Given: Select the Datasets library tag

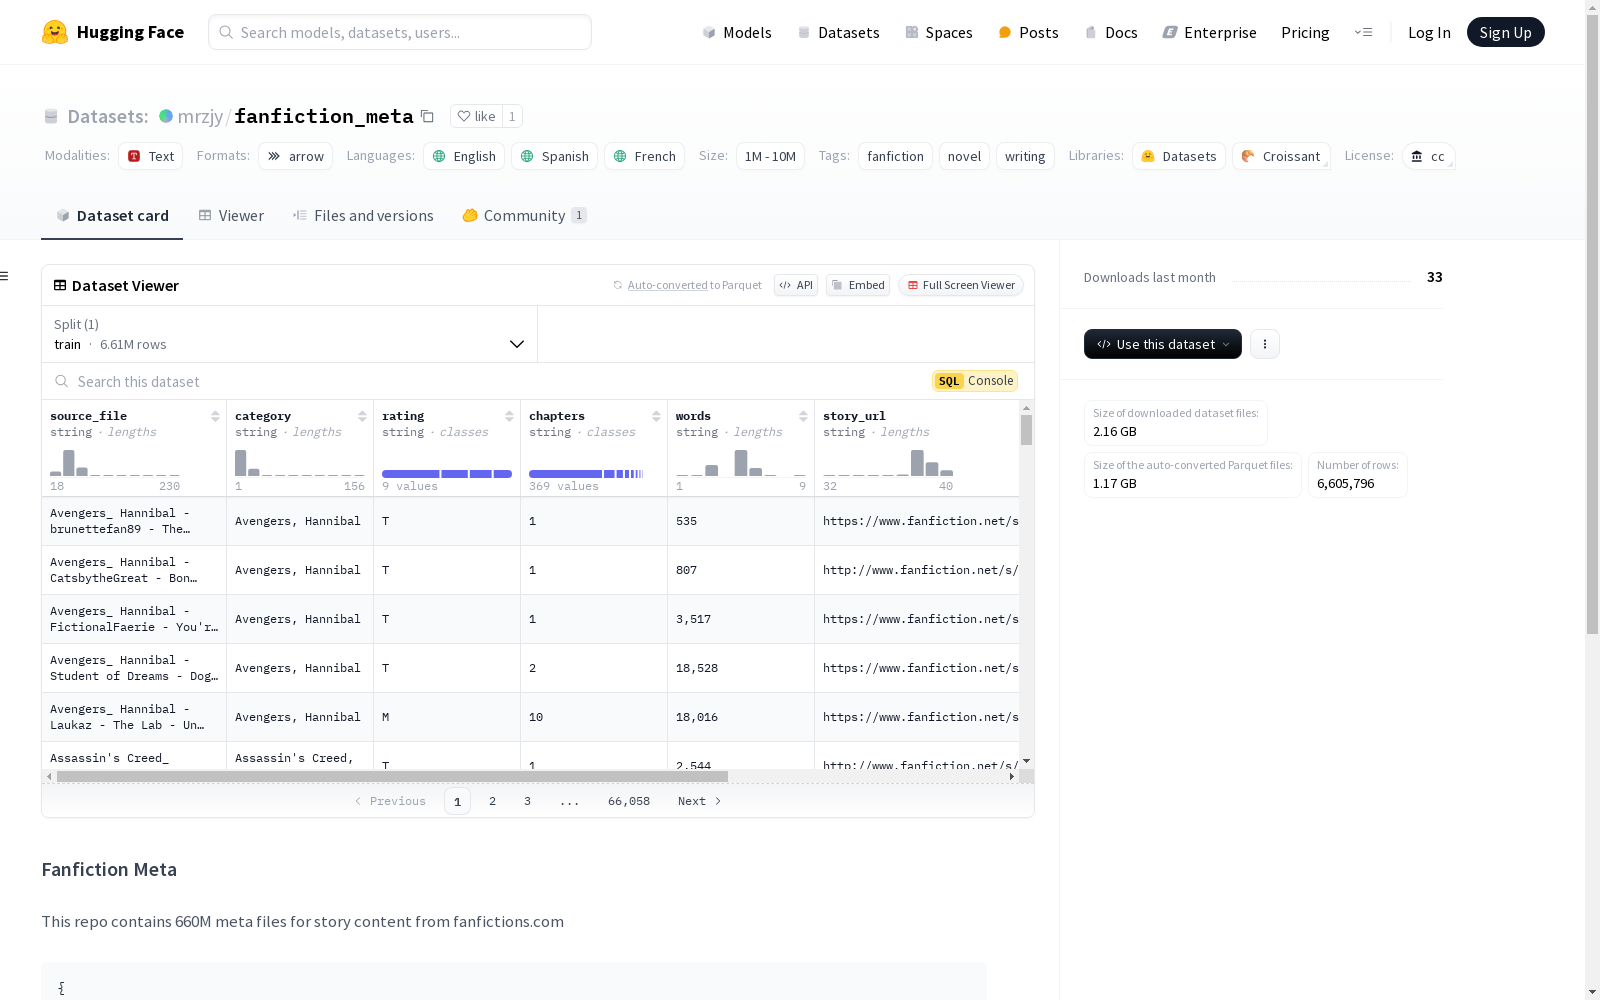Looking at the screenshot, I should (1179, 156).
